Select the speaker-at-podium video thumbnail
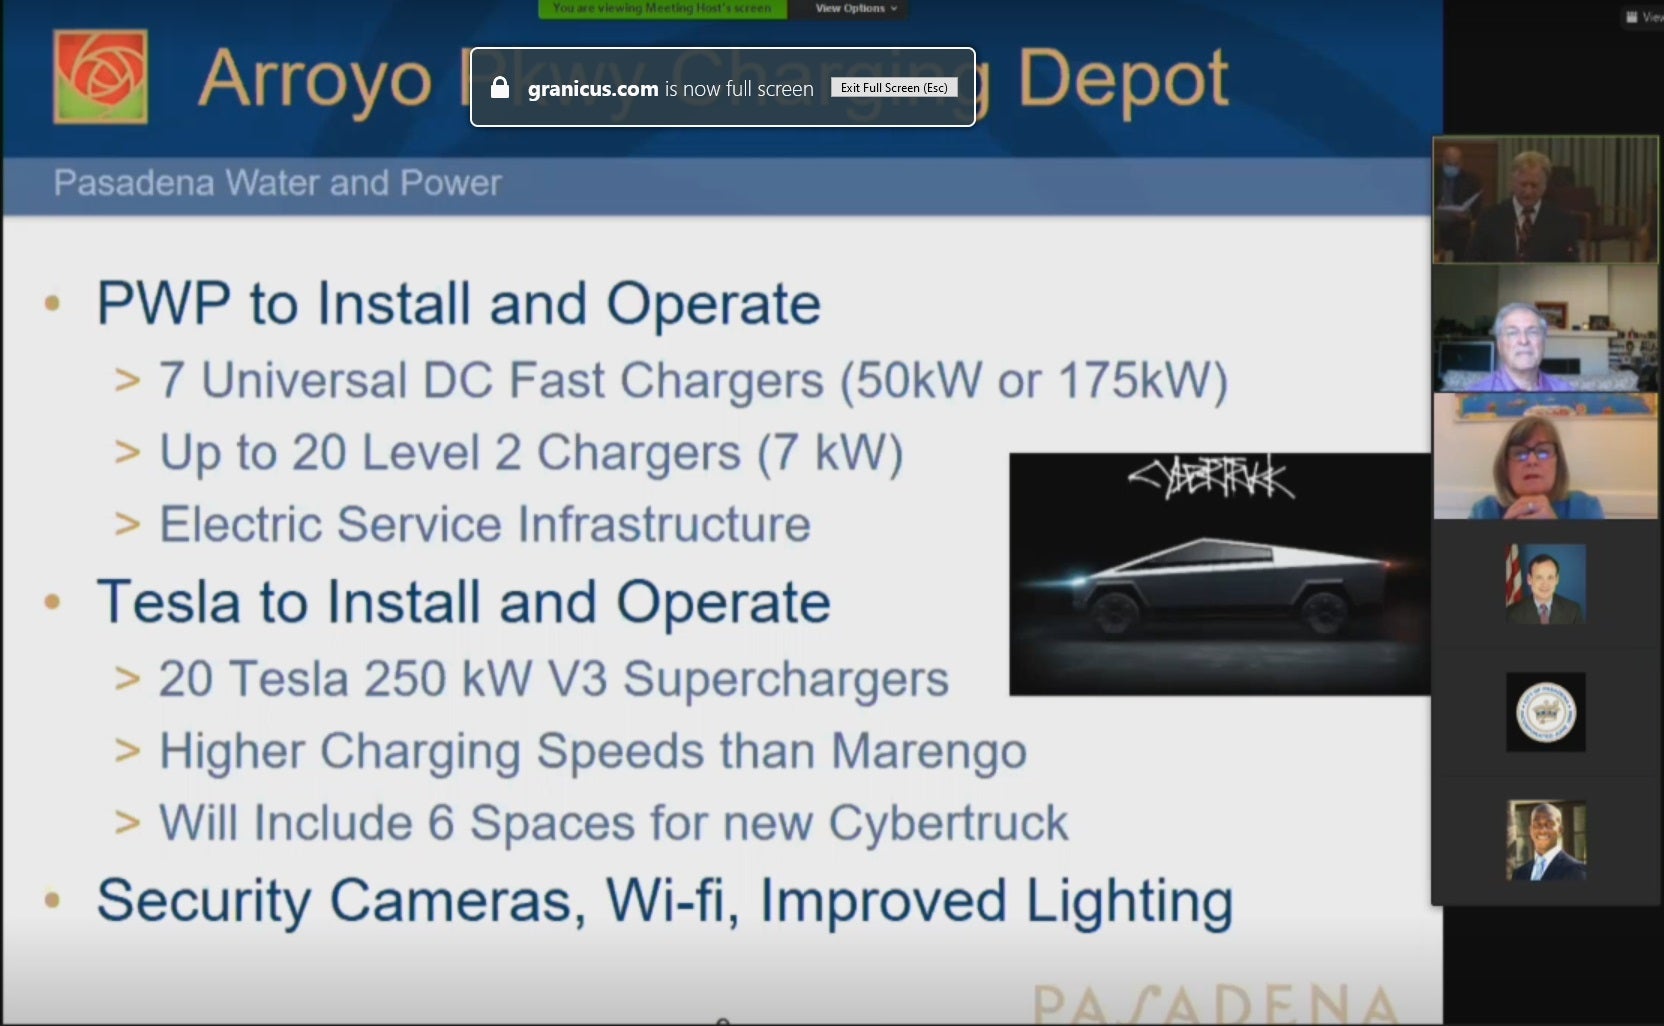Screen dimensions: 1664x1026 click(x=1545, y=200)
